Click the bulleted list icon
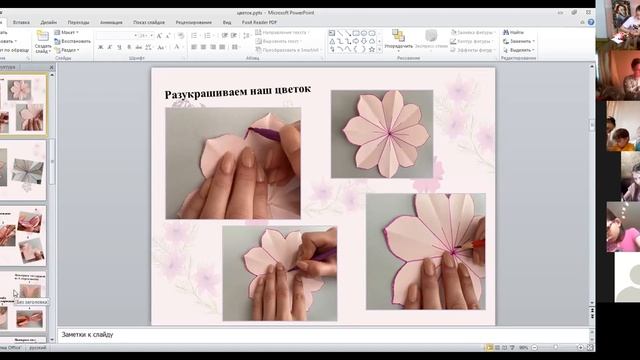 click(x=194, y=36)
